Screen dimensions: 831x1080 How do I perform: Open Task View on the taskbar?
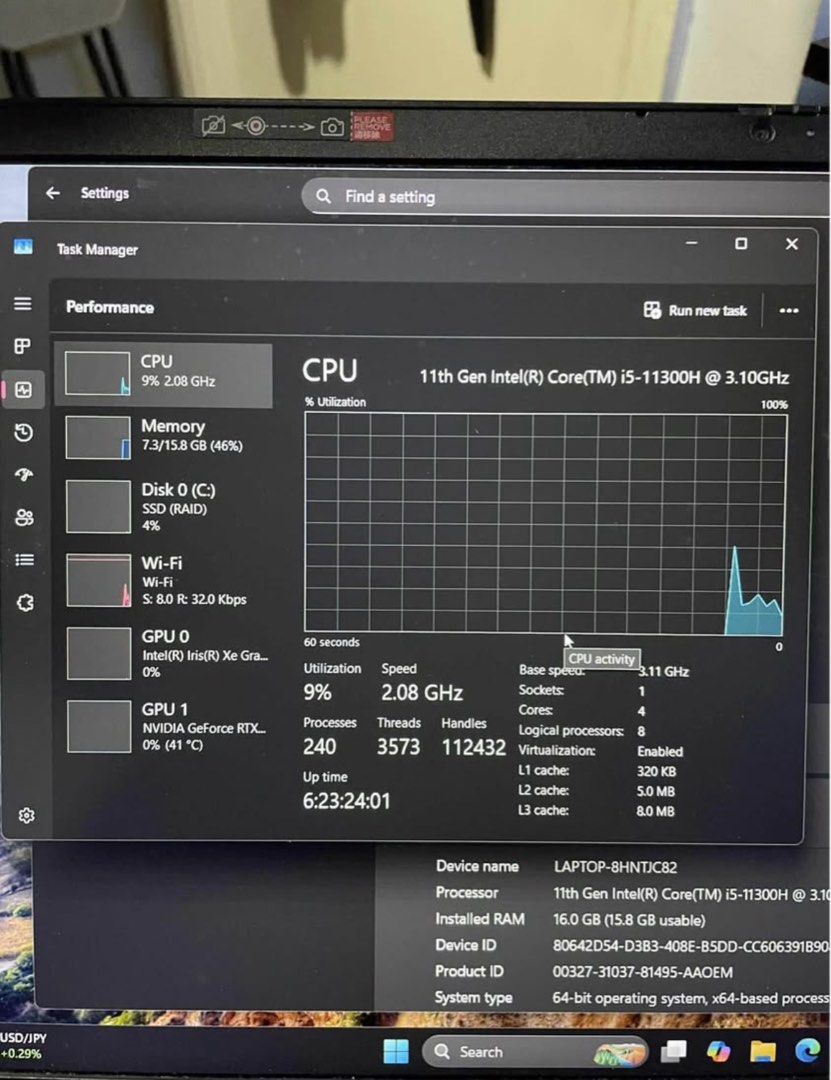point(674,1051)
